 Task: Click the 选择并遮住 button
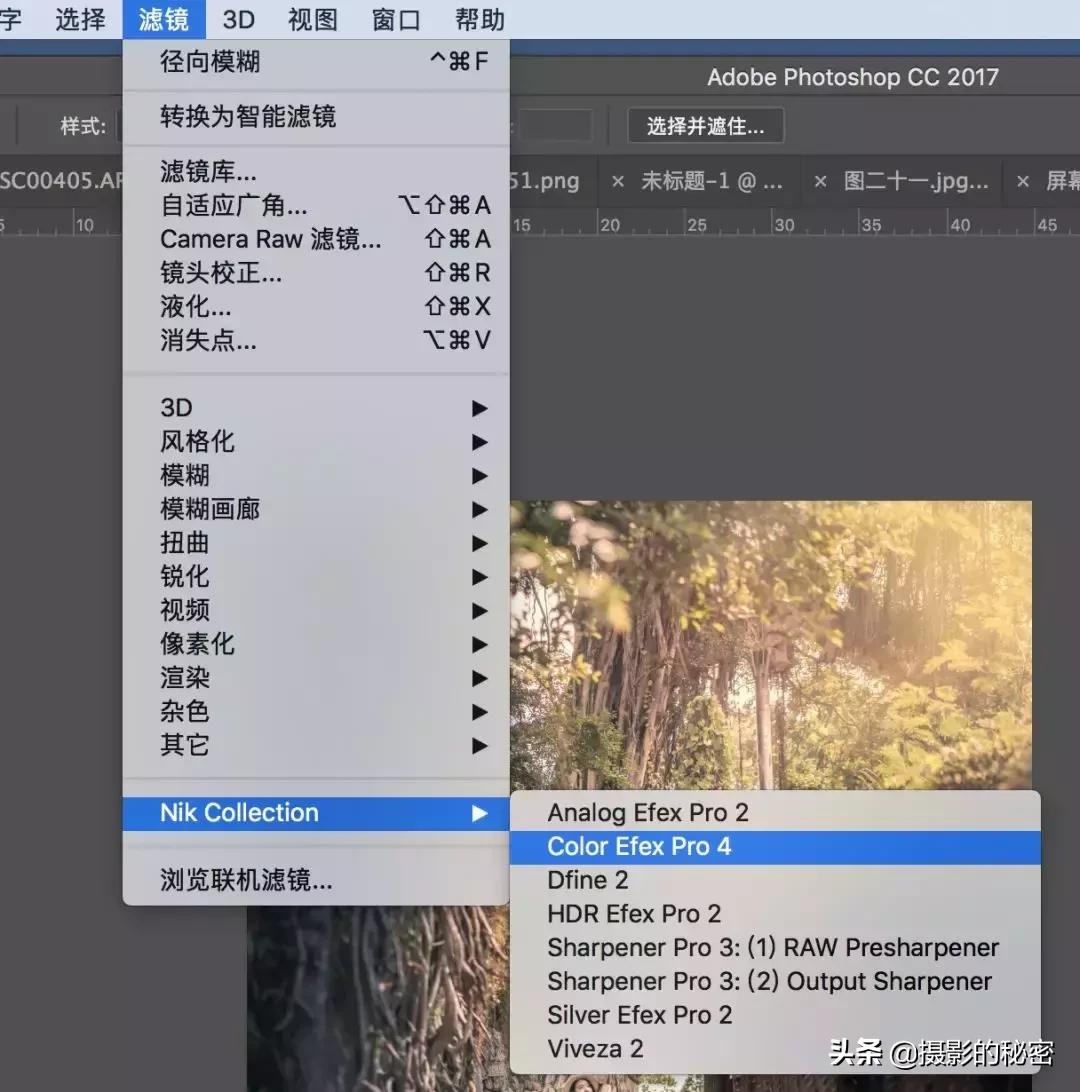pyautogui.click(x=705, y=125)
